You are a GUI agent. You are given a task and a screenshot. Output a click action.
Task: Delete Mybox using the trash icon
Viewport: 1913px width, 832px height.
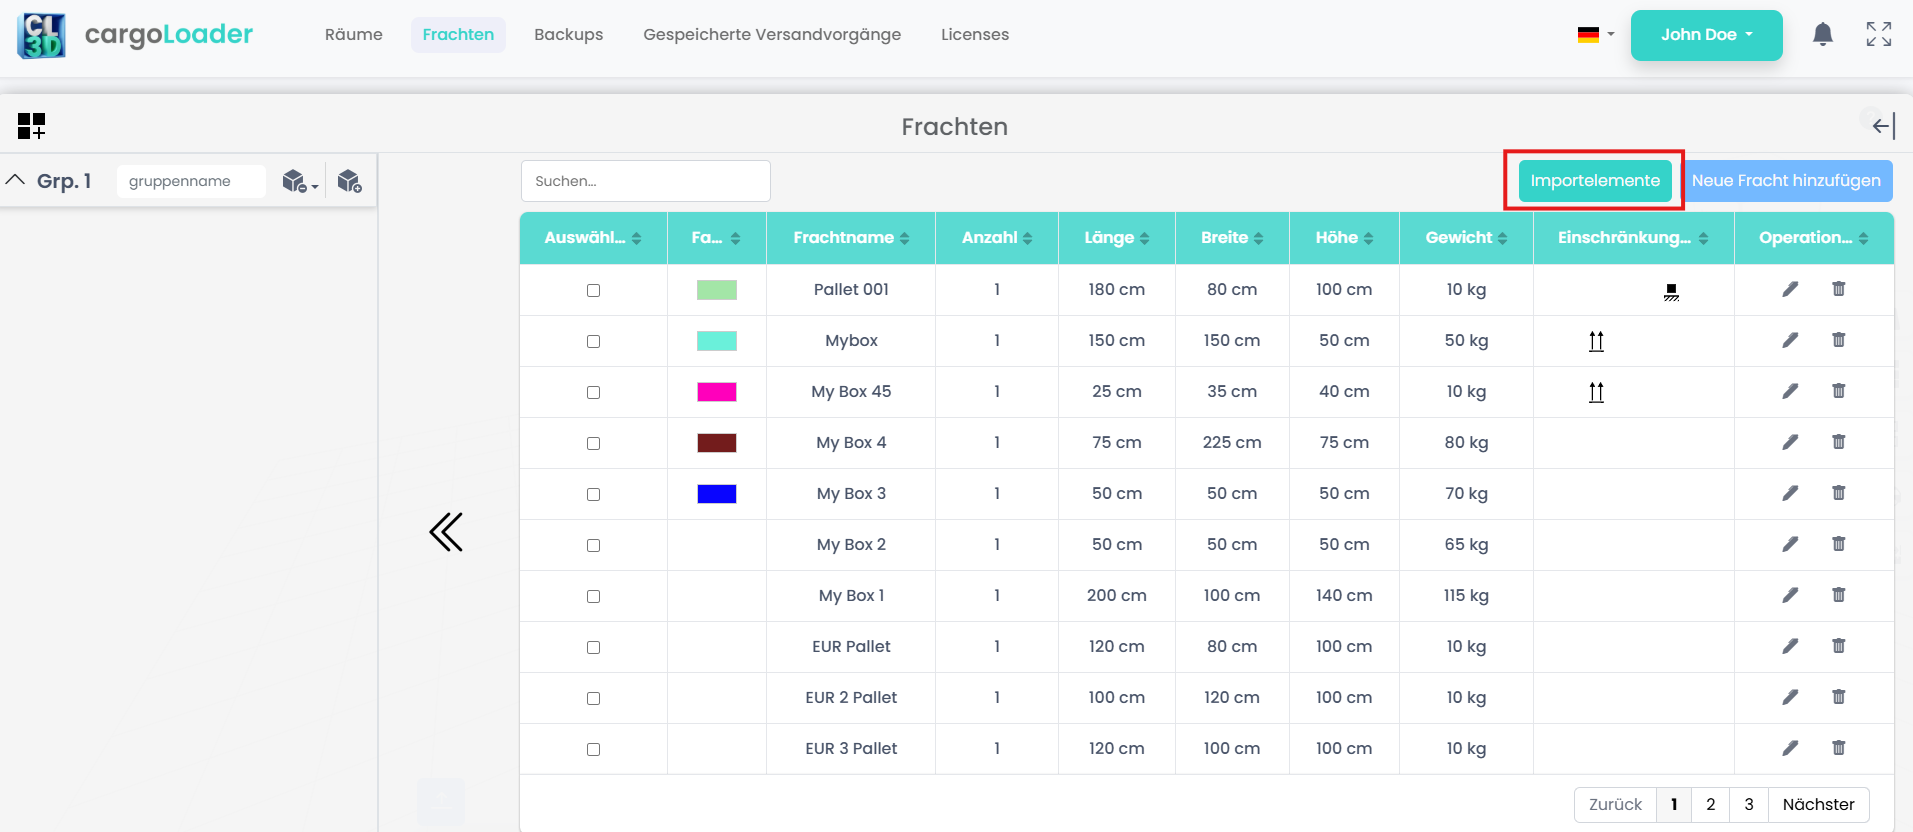point(1838,340)
